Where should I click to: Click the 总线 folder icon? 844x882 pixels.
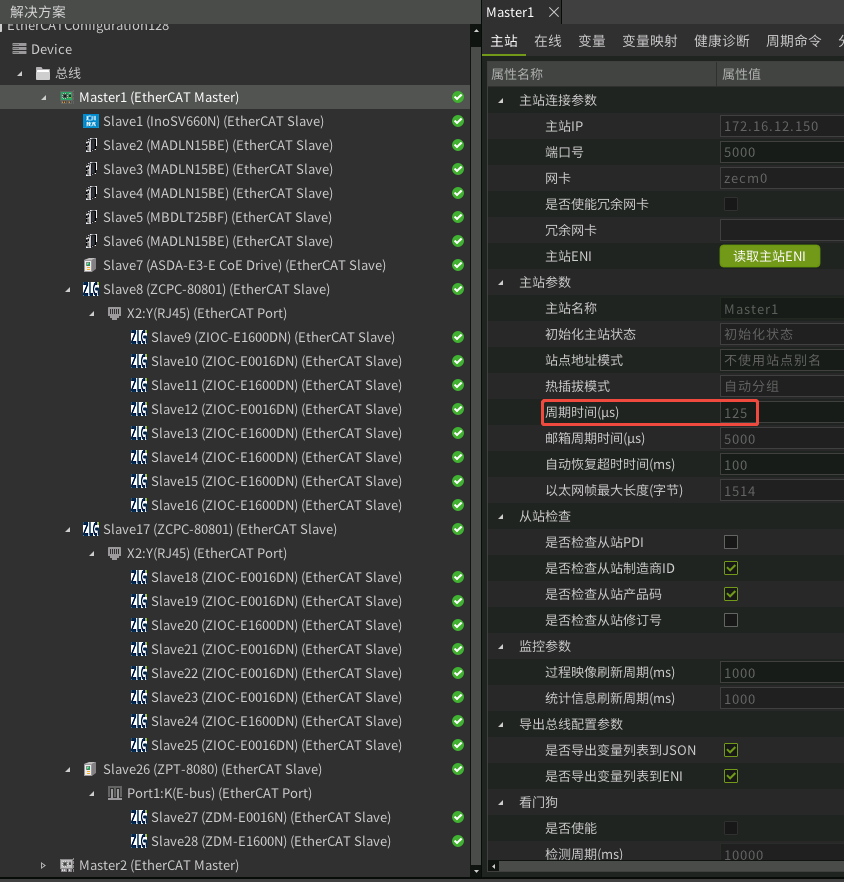pyautogui.click(x=43, y=73)
